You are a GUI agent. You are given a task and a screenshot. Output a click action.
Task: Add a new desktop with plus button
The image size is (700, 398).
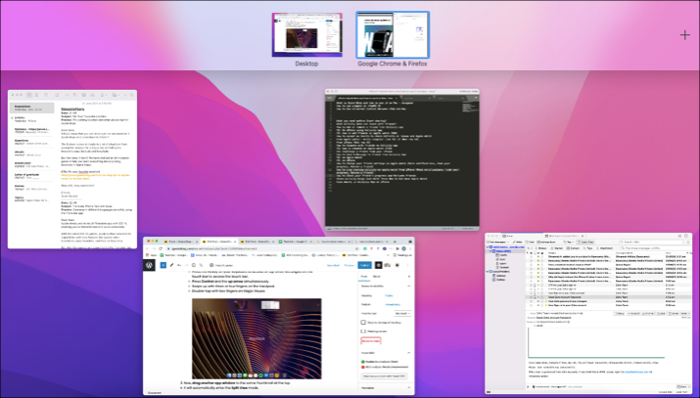click(685, 35)
